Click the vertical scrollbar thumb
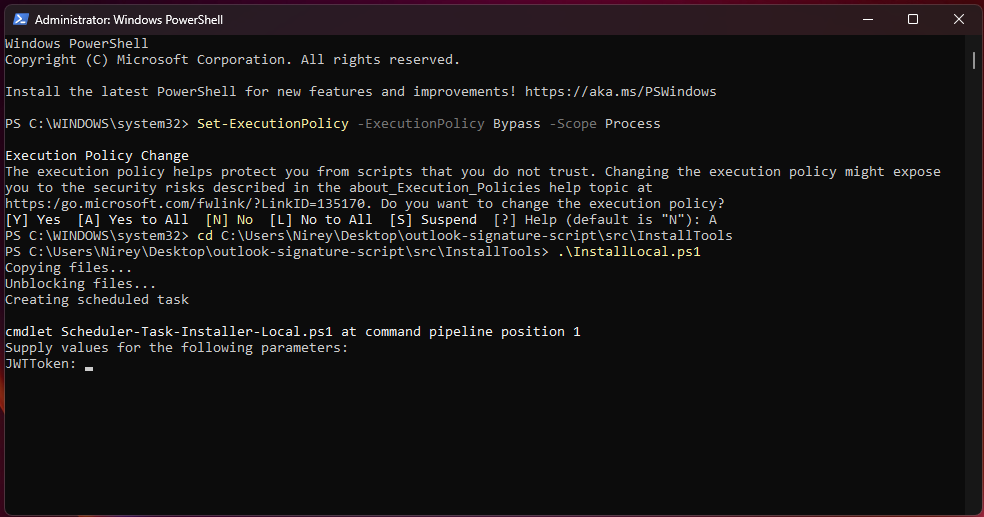The height and width of the screenshot is (517, 984). (x=973, y=60)
